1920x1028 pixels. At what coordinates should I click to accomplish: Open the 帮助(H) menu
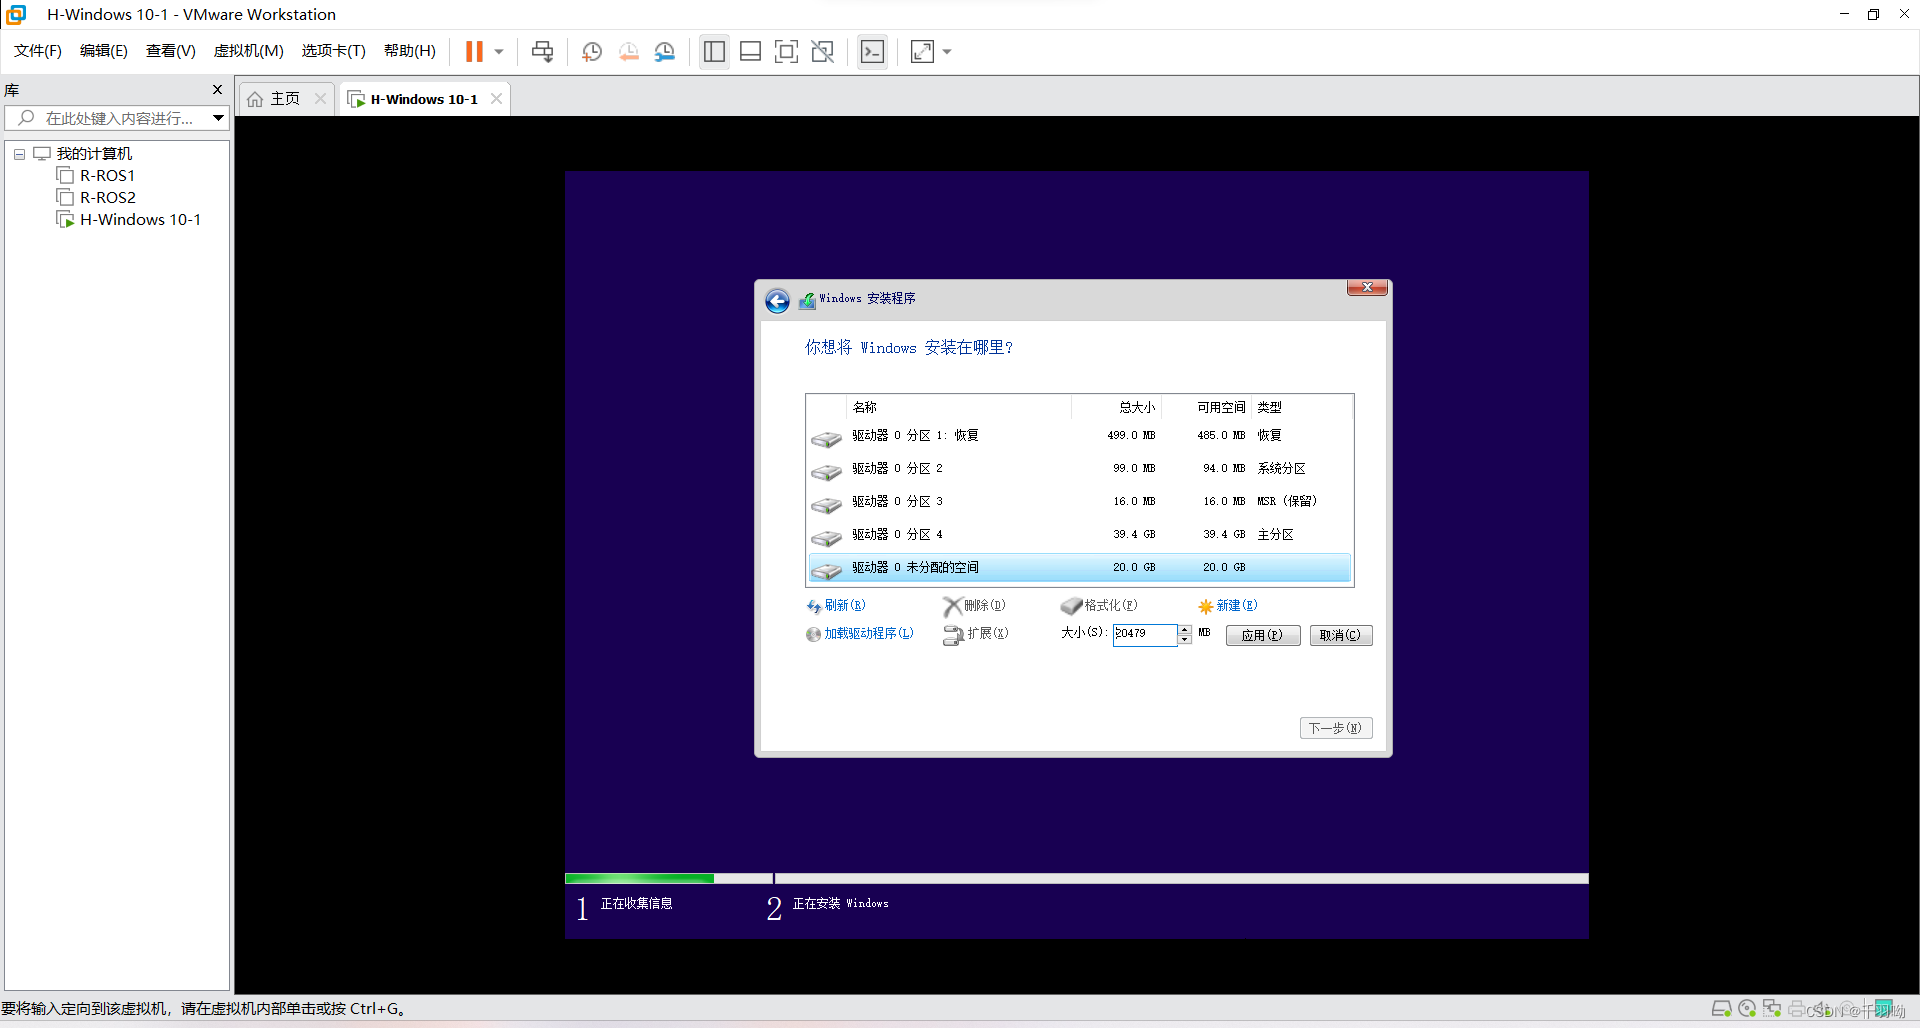[410, 51]
